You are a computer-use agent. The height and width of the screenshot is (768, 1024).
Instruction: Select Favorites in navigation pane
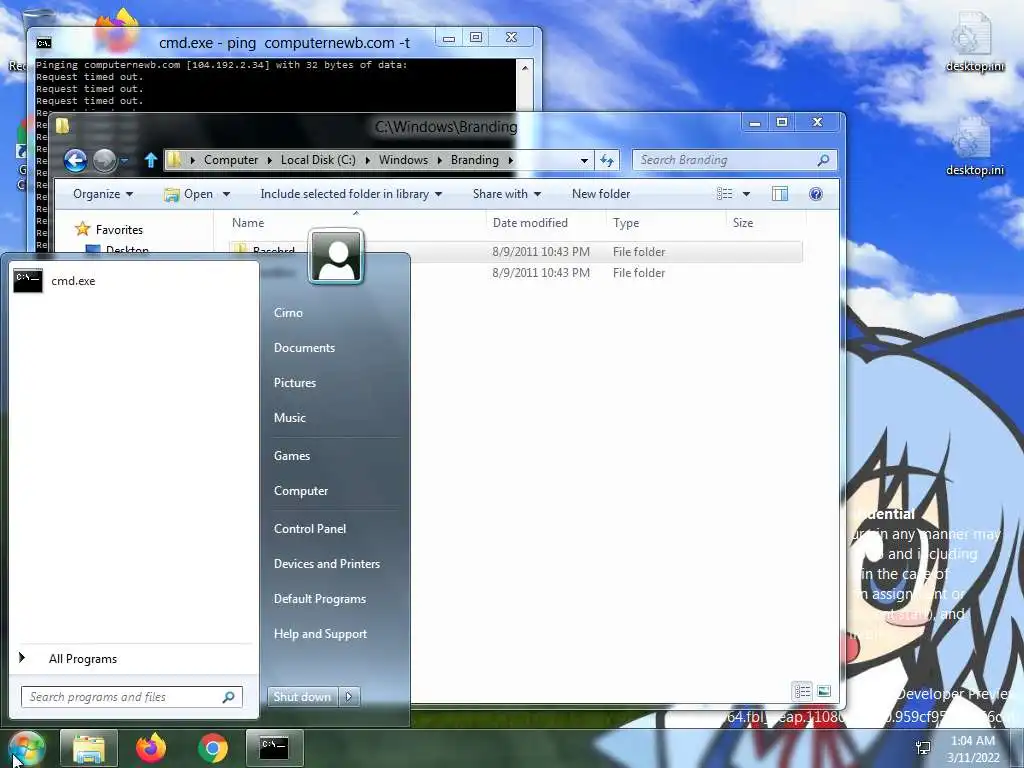(x=119, y=230)
